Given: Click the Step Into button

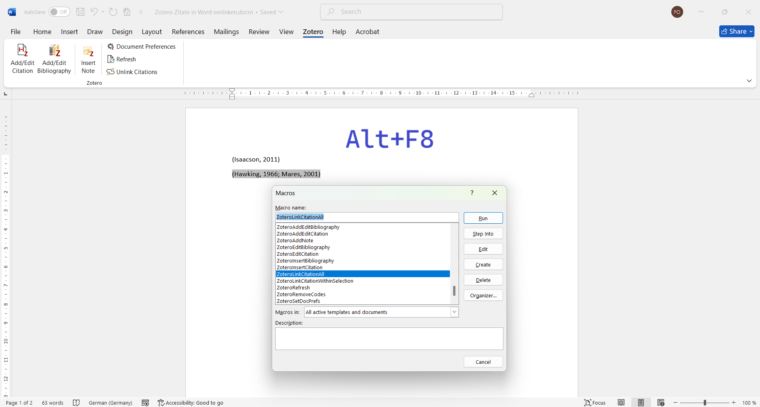Looking at the screenshot, I should tap(483, 234).
